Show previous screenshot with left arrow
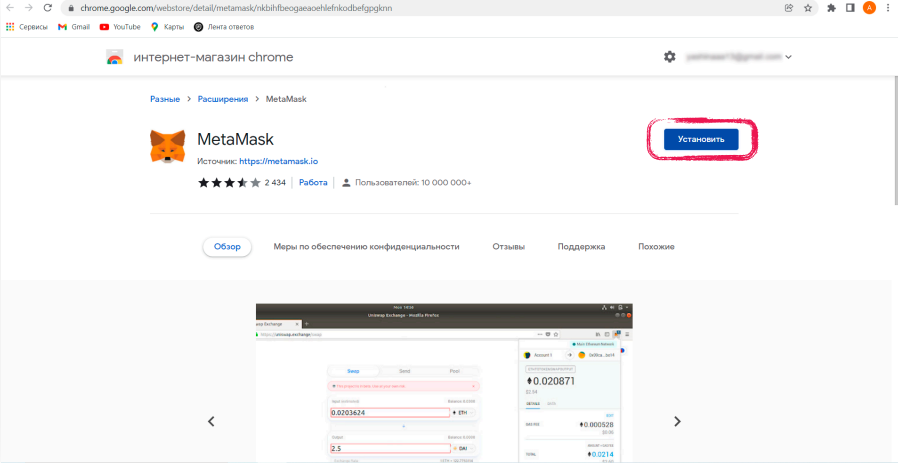Screen dimensions: 898x463 point(211,421)
